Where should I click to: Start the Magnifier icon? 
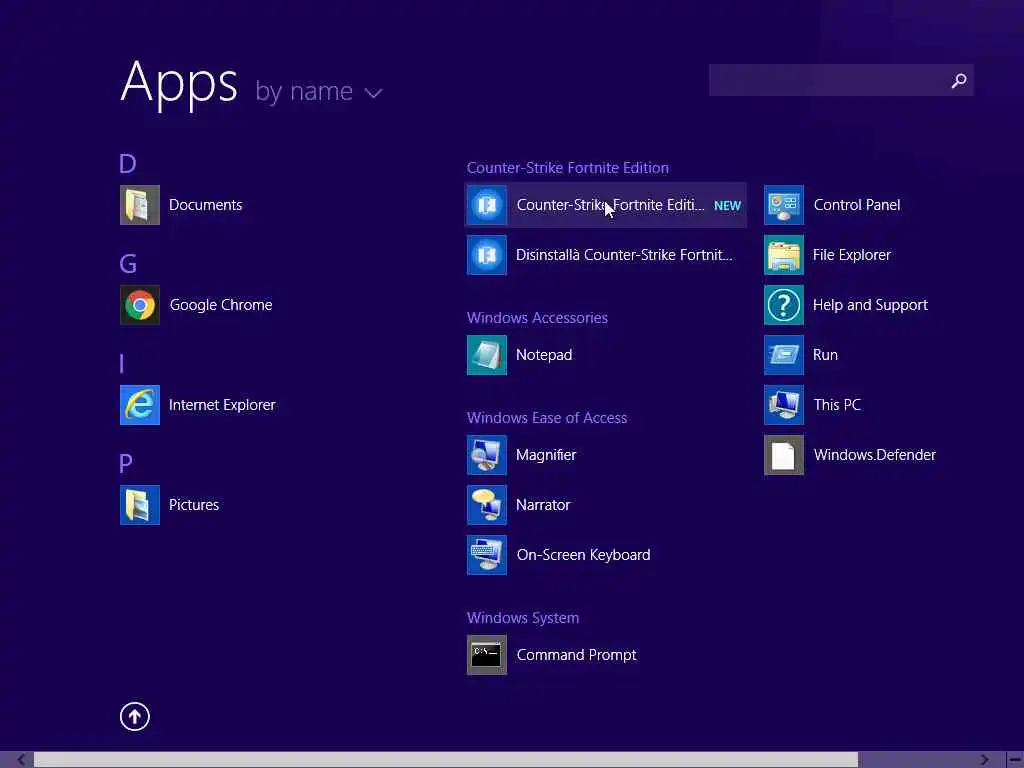click(487, 455)
